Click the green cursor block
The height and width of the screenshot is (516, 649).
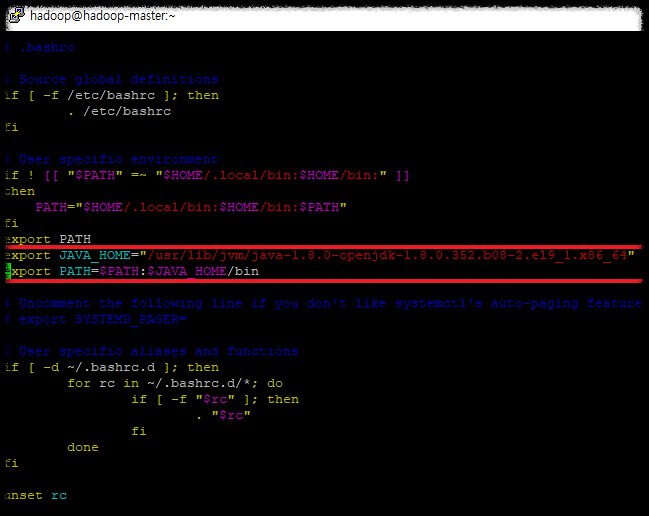[x=8, y=271]
